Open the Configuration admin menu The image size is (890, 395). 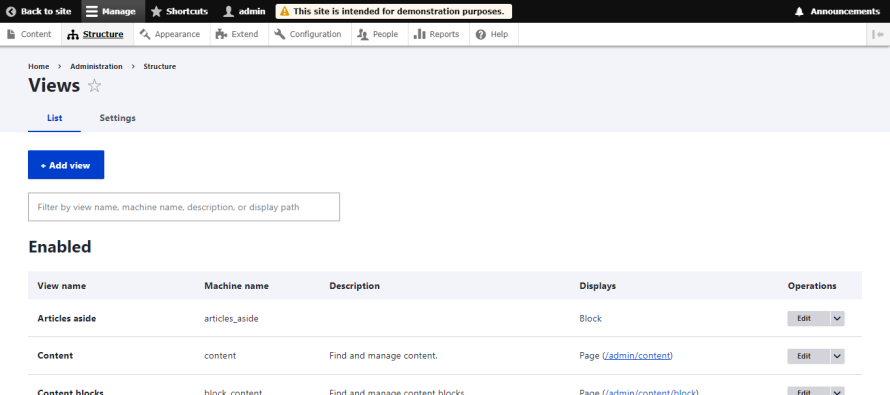(x=310, y=34)
